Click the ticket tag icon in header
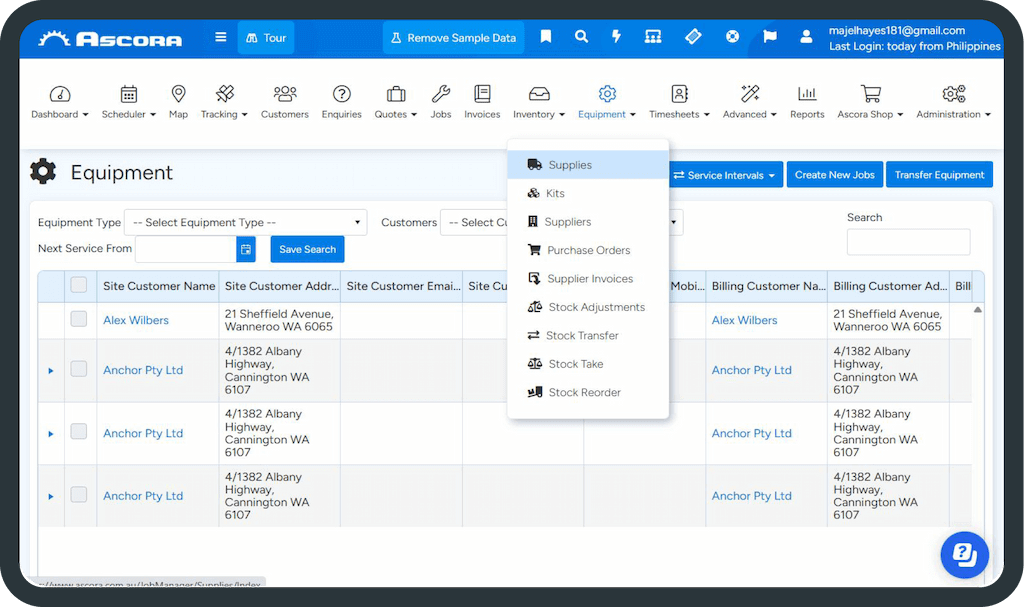1024x607 pixels. 693,37
